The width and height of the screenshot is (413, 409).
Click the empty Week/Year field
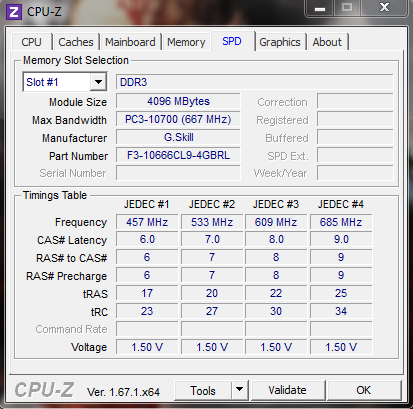click(355, 173)
